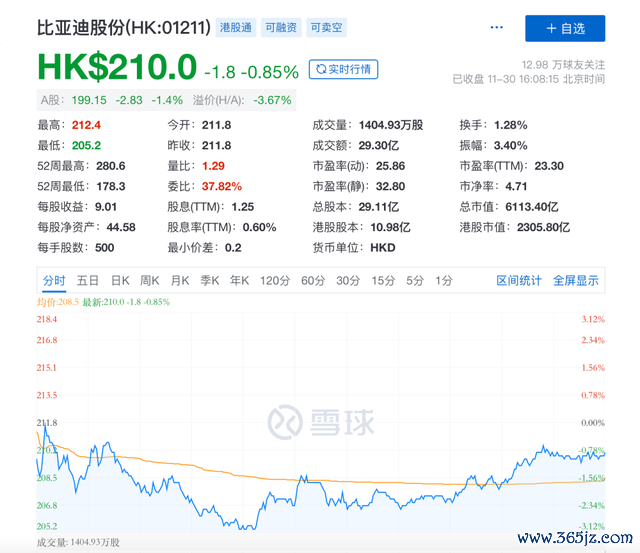Click the 最高 value 212.4
This screenshot has height=553, width=640.
click(86, 125)
